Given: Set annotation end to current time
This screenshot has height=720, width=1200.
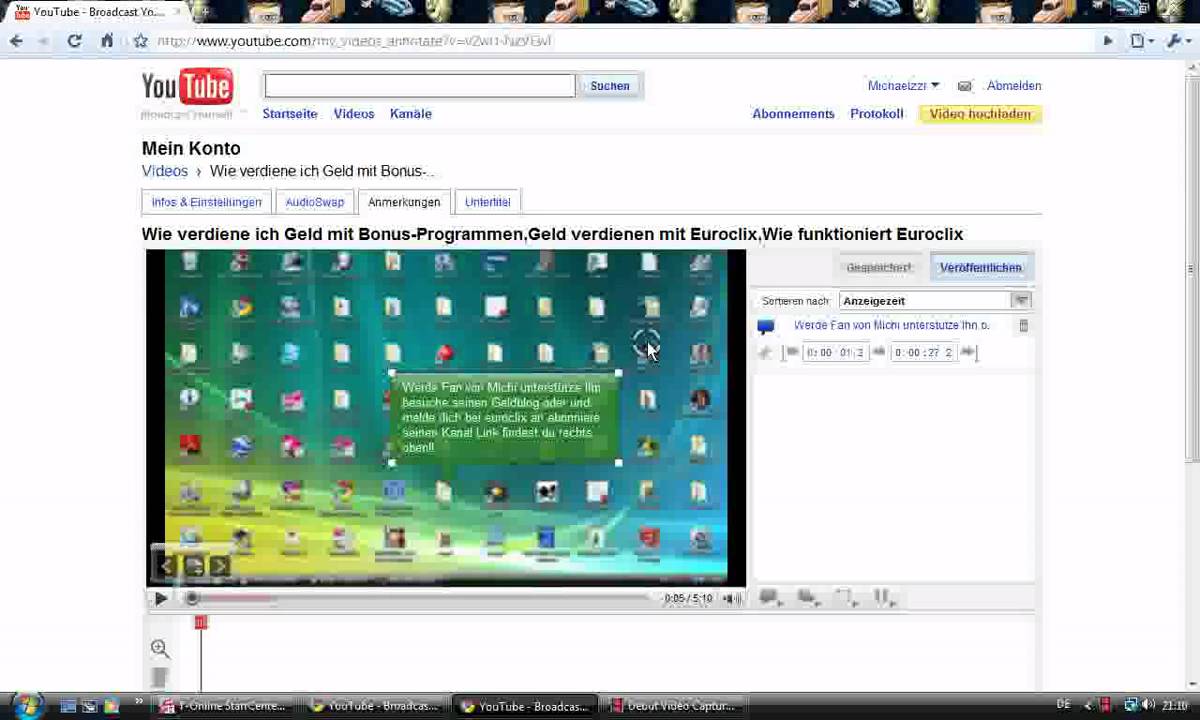Looking at the screenshot, I should (968, 352).
